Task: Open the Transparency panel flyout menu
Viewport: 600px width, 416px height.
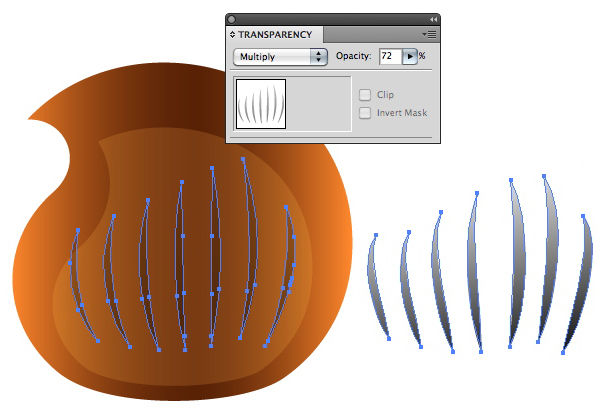Action: pos(429,35)
